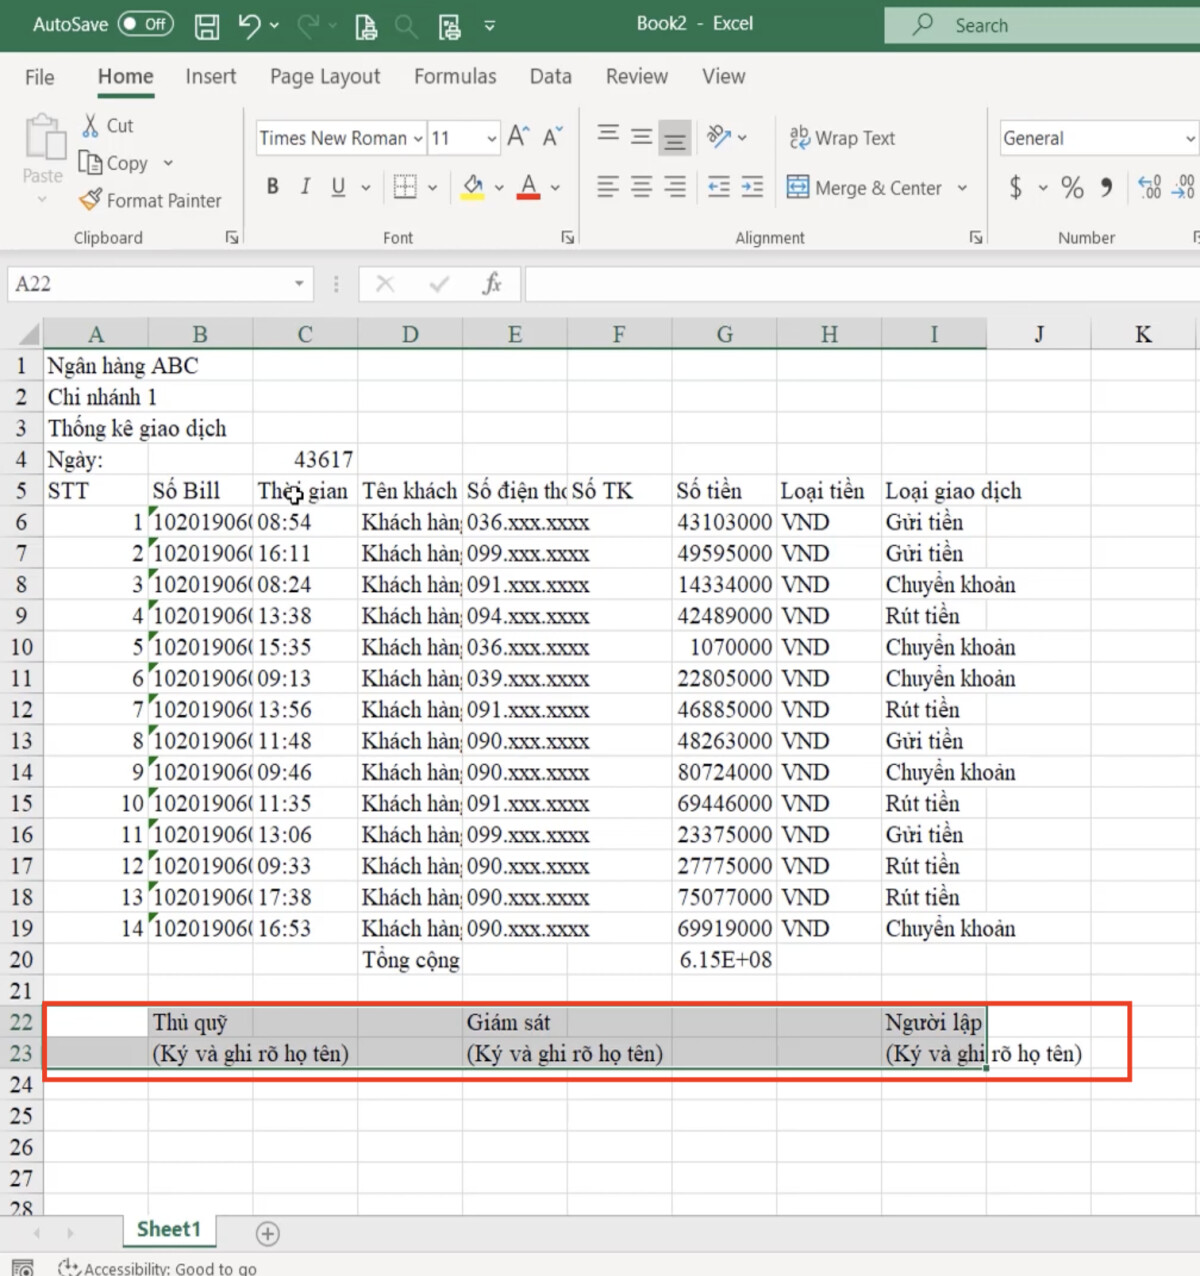Toggle Wrap Text
This screenshot has width=1200, height=1276.
(x=842, y=138)
